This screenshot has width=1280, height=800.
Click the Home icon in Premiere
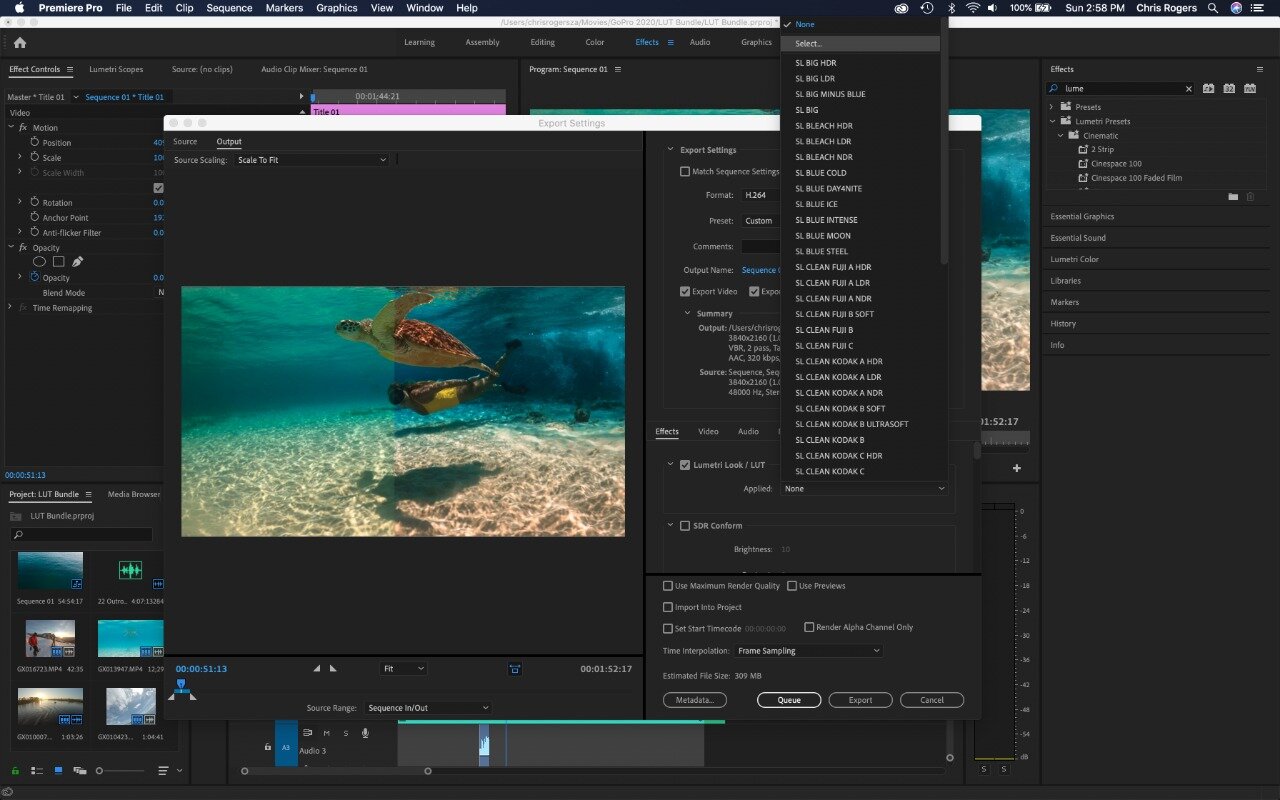(20, 42)
